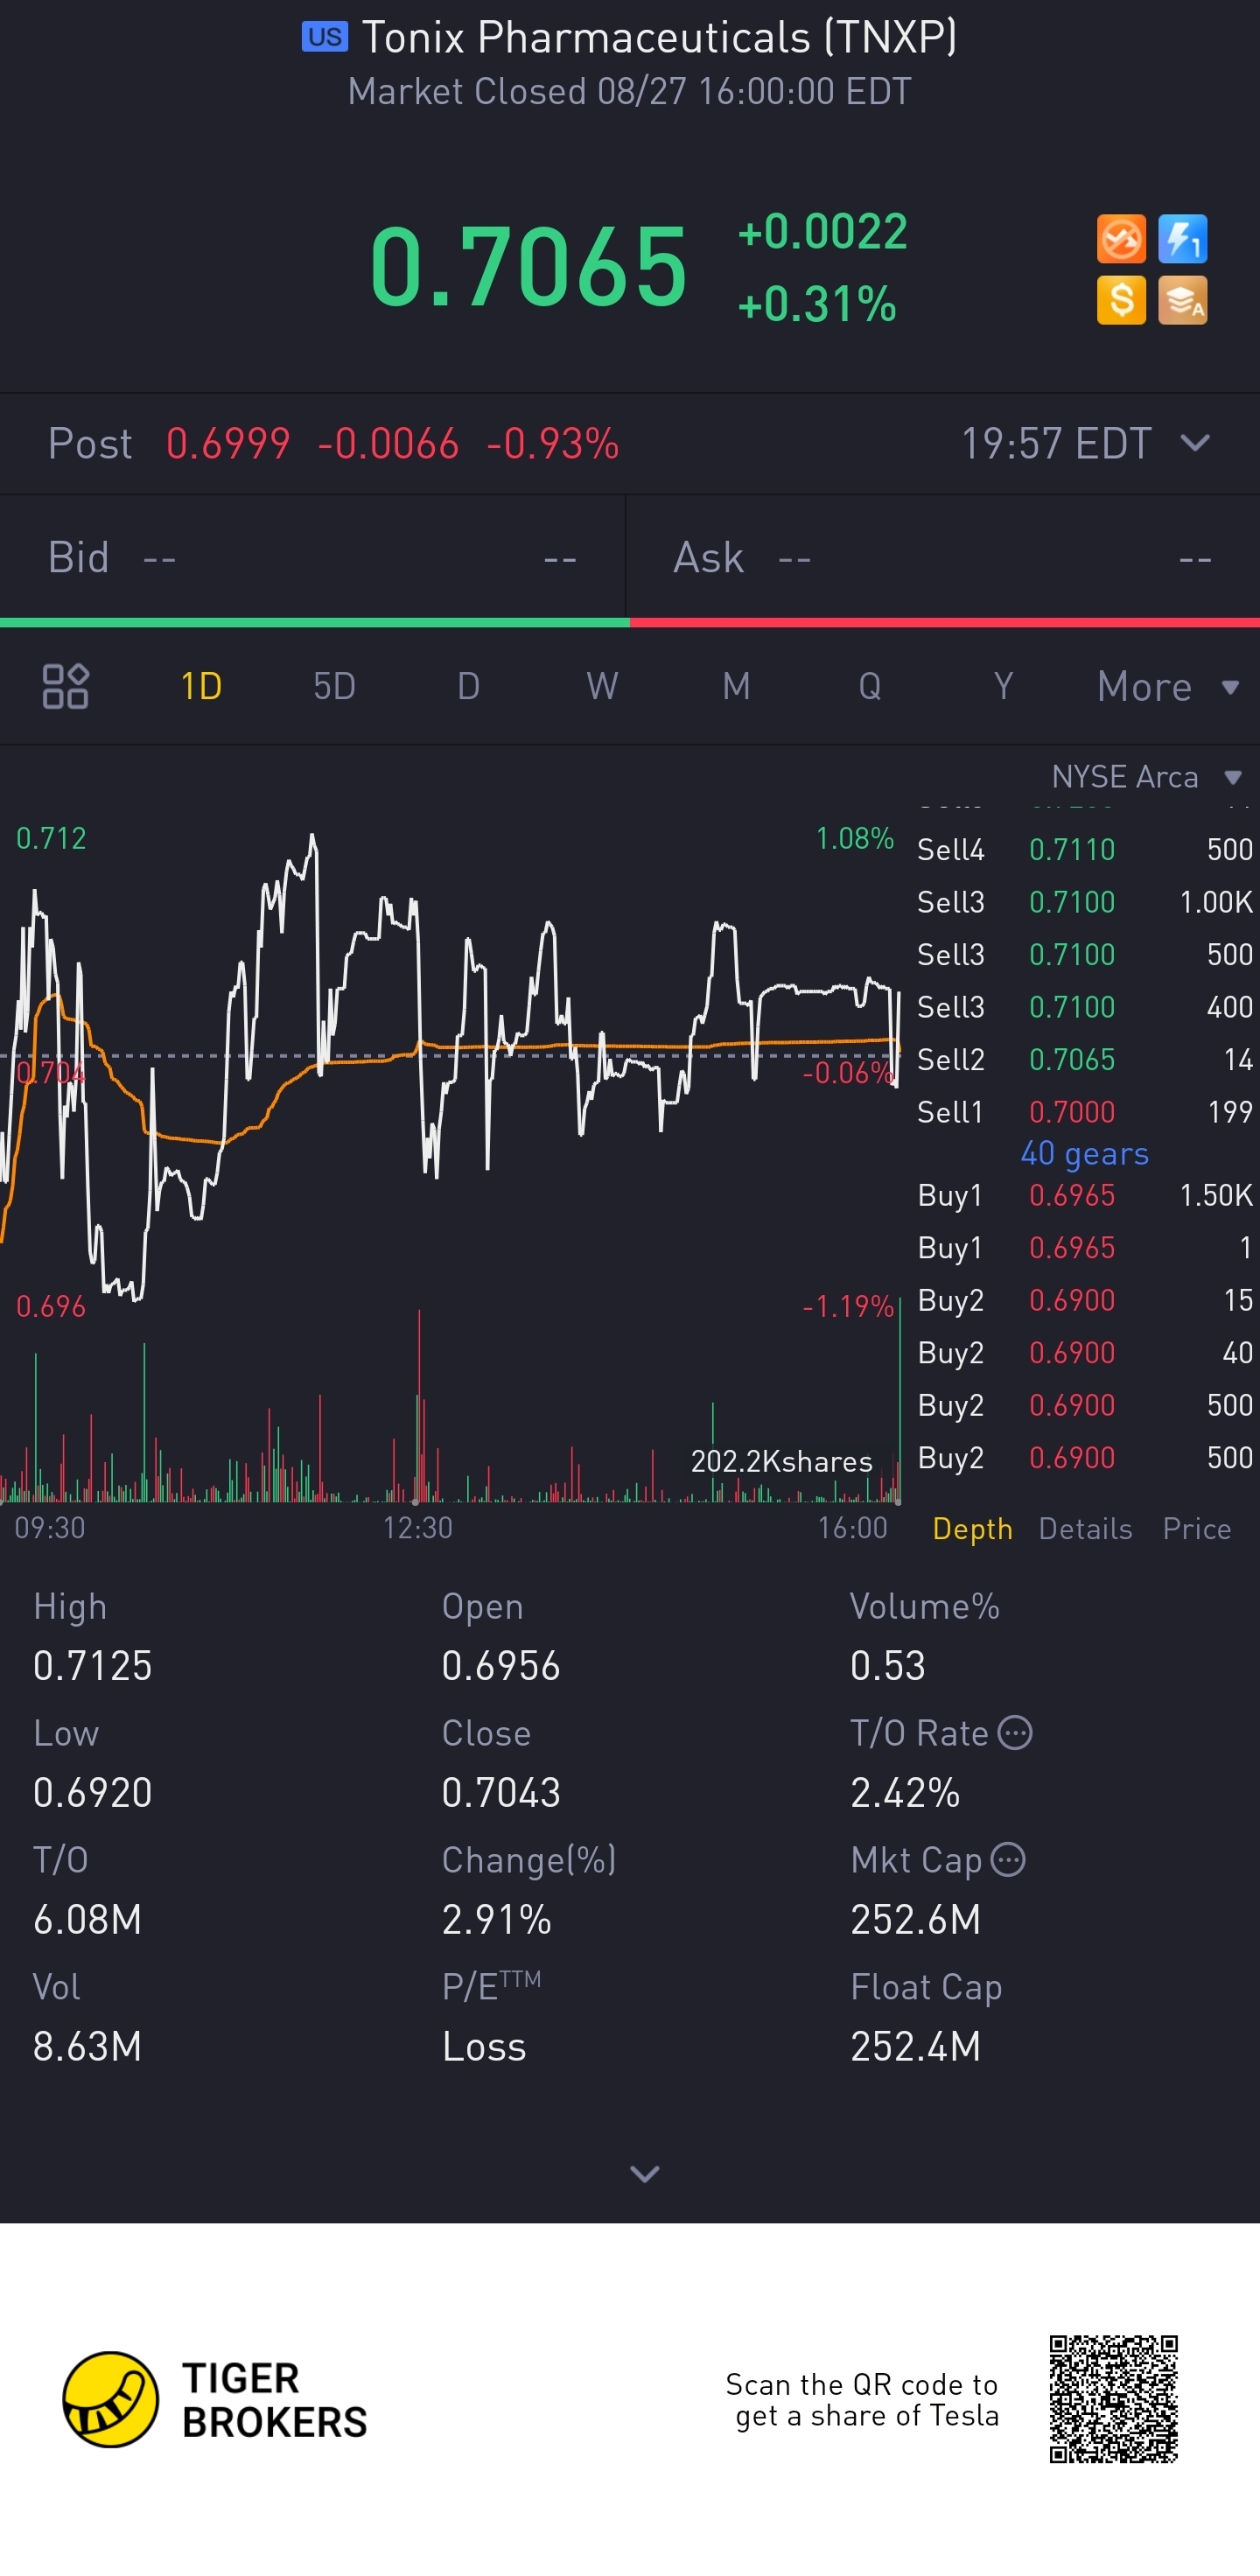The image size is (1260, 2576).
Task: Tap the Volume% value 0.53
Action: click(888, 1666)
